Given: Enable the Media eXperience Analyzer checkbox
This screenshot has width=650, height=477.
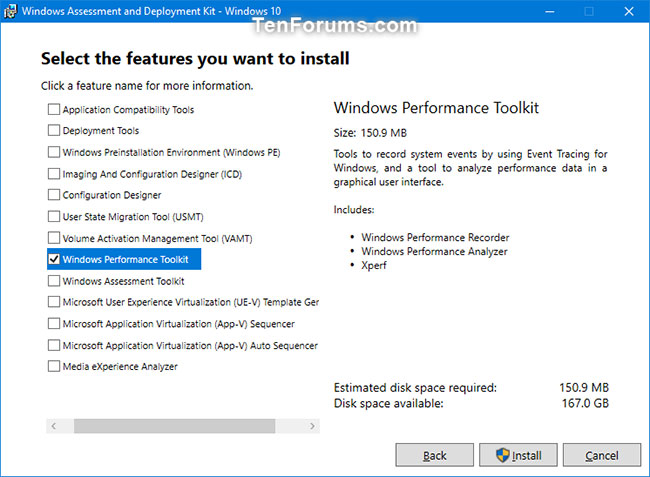Looking at the screenshot, I should 54,366.
